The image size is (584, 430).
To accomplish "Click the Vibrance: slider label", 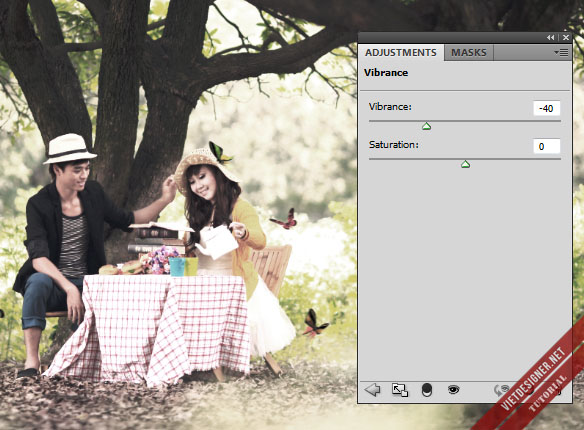I will [x=390, y=107].
